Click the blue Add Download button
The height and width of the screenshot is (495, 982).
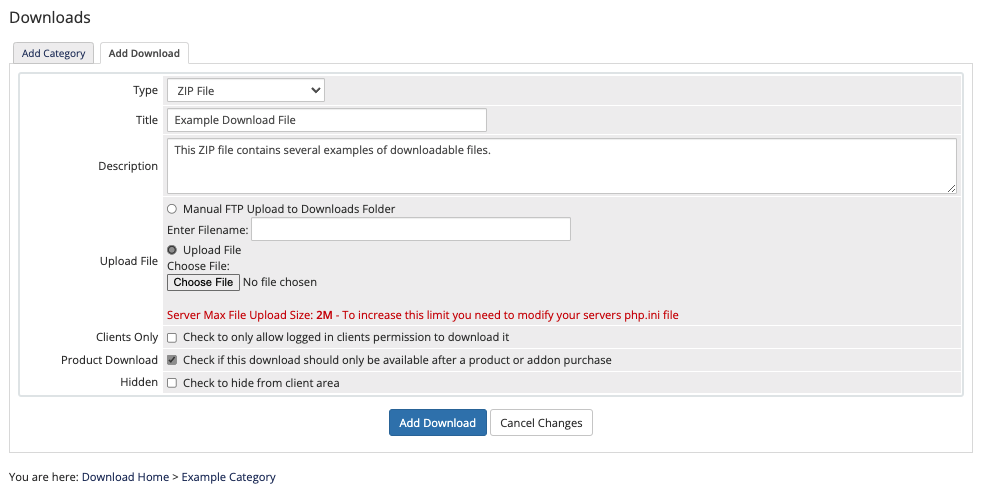(438, 422)
